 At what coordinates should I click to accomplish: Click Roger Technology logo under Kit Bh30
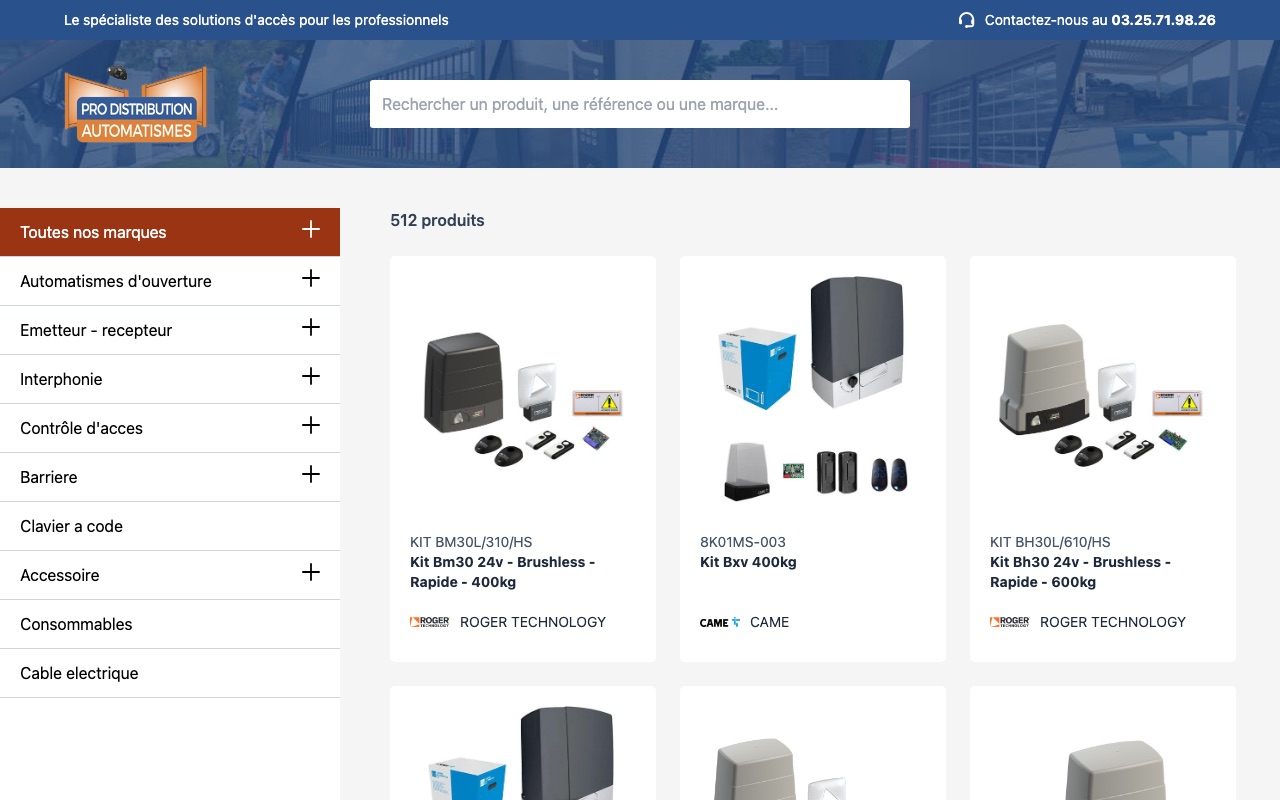pos(1010,622)
